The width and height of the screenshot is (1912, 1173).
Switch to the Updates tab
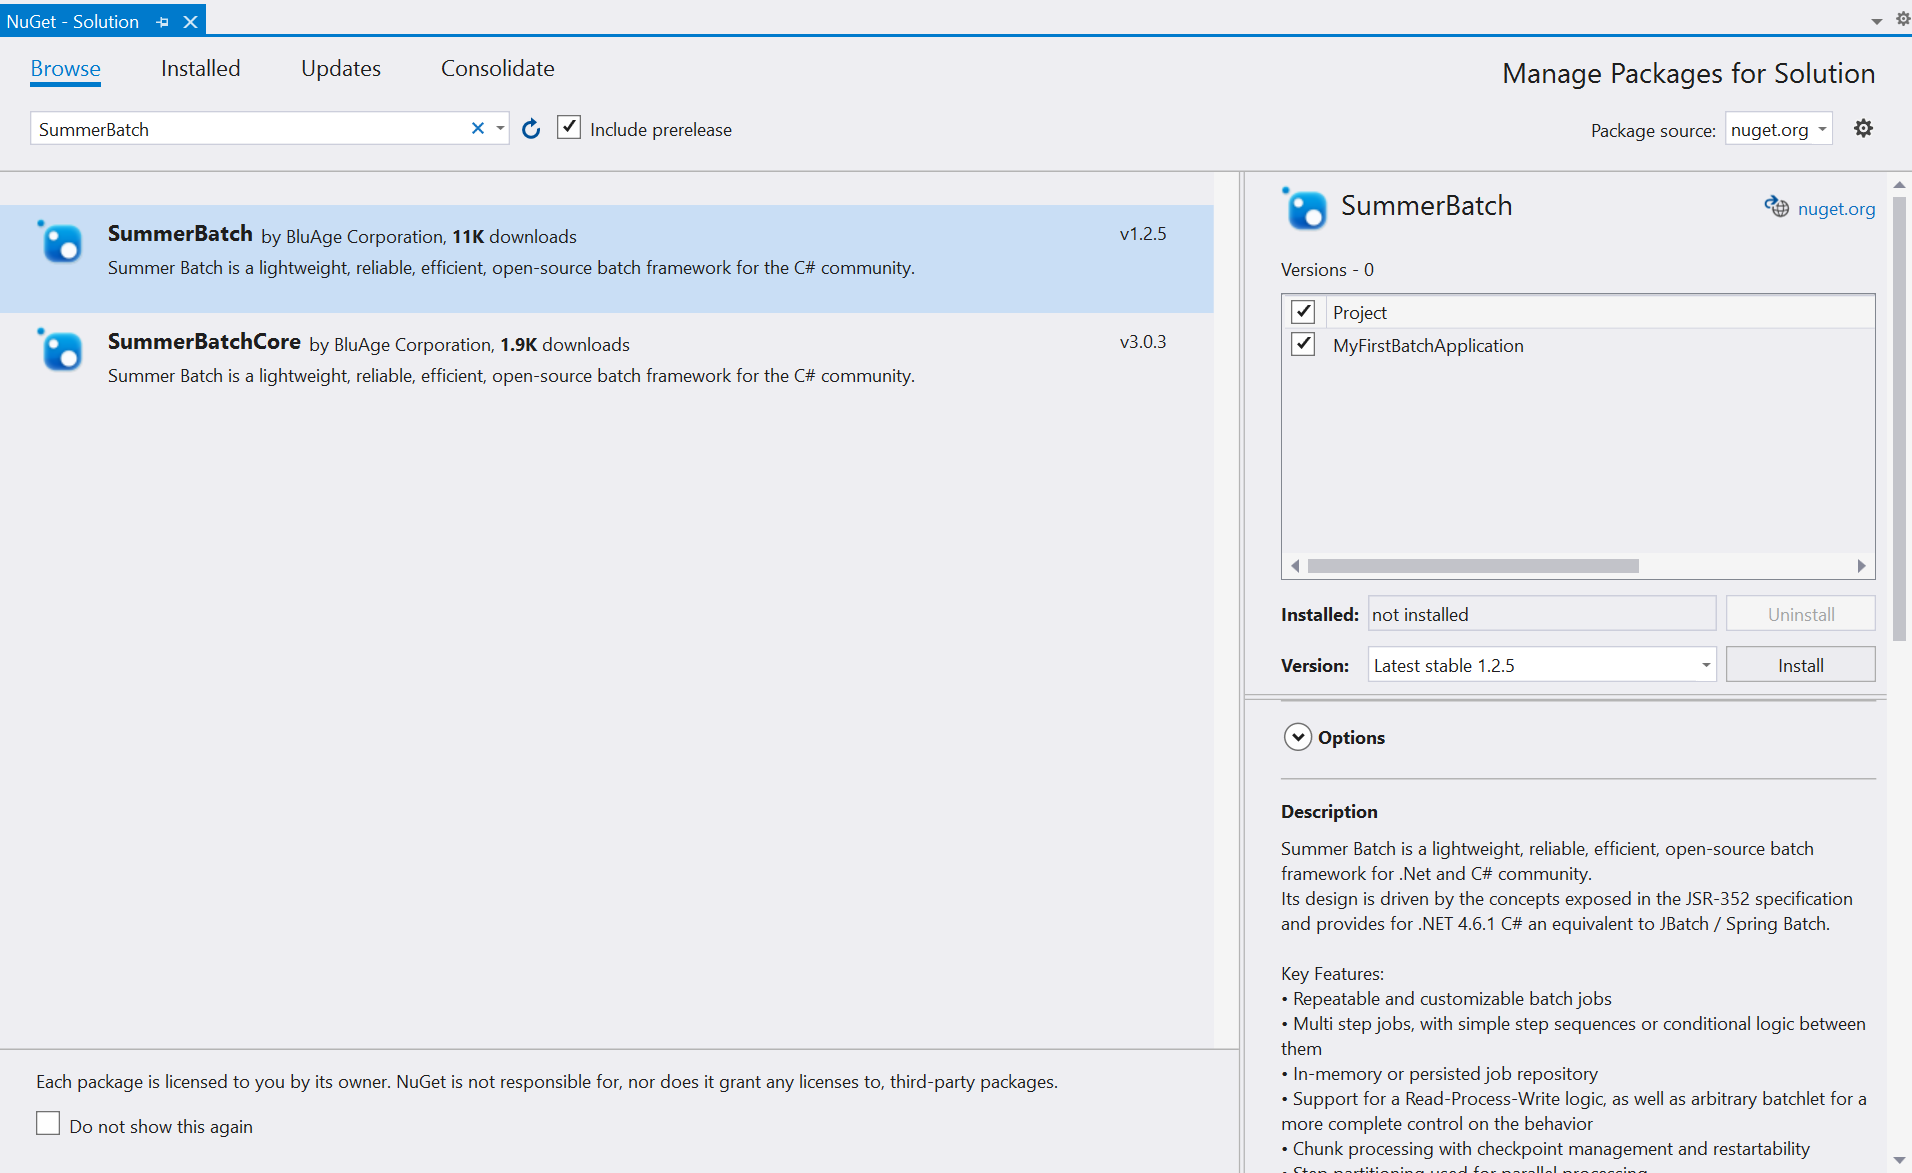pos(341,68)
